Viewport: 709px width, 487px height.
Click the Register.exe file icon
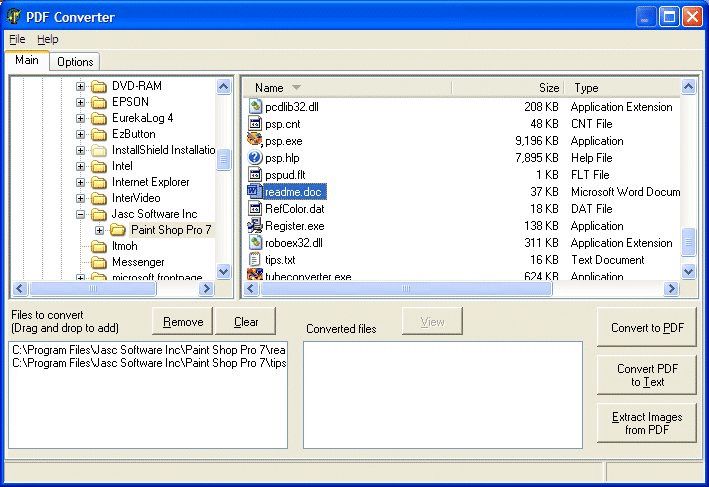tap(255, 226)
